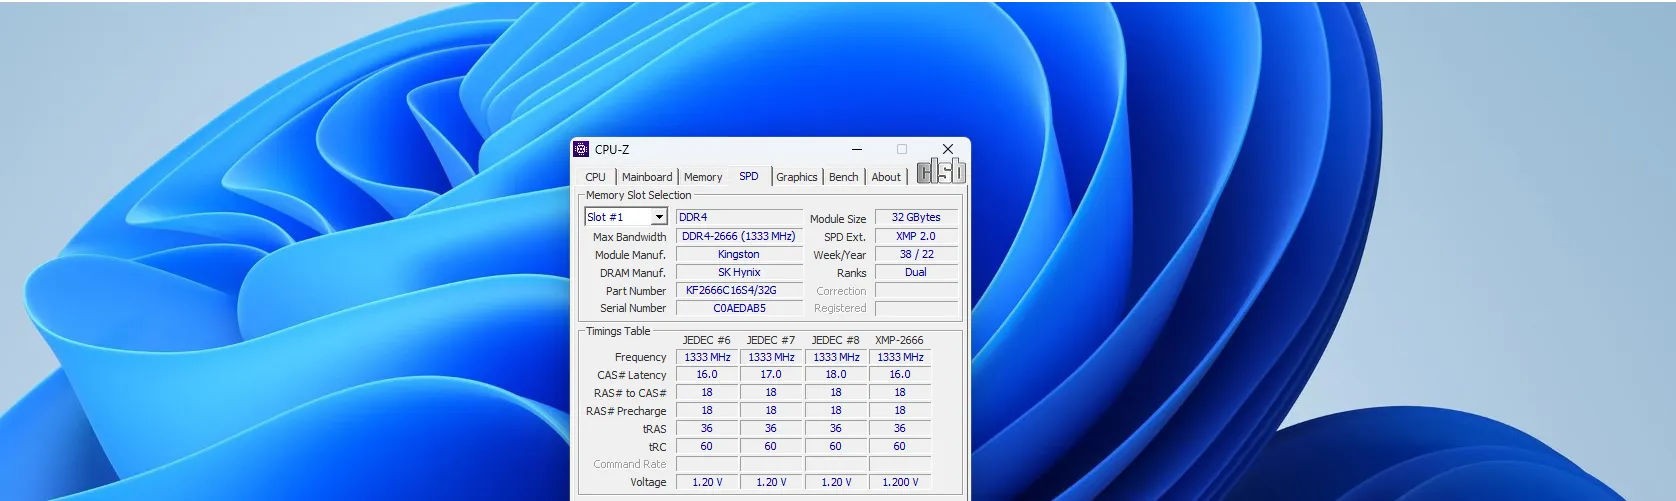Click the JEDEC #8 tRAS 36 cell
This screenshot has width=1676, height=501.
coord(836,428)
